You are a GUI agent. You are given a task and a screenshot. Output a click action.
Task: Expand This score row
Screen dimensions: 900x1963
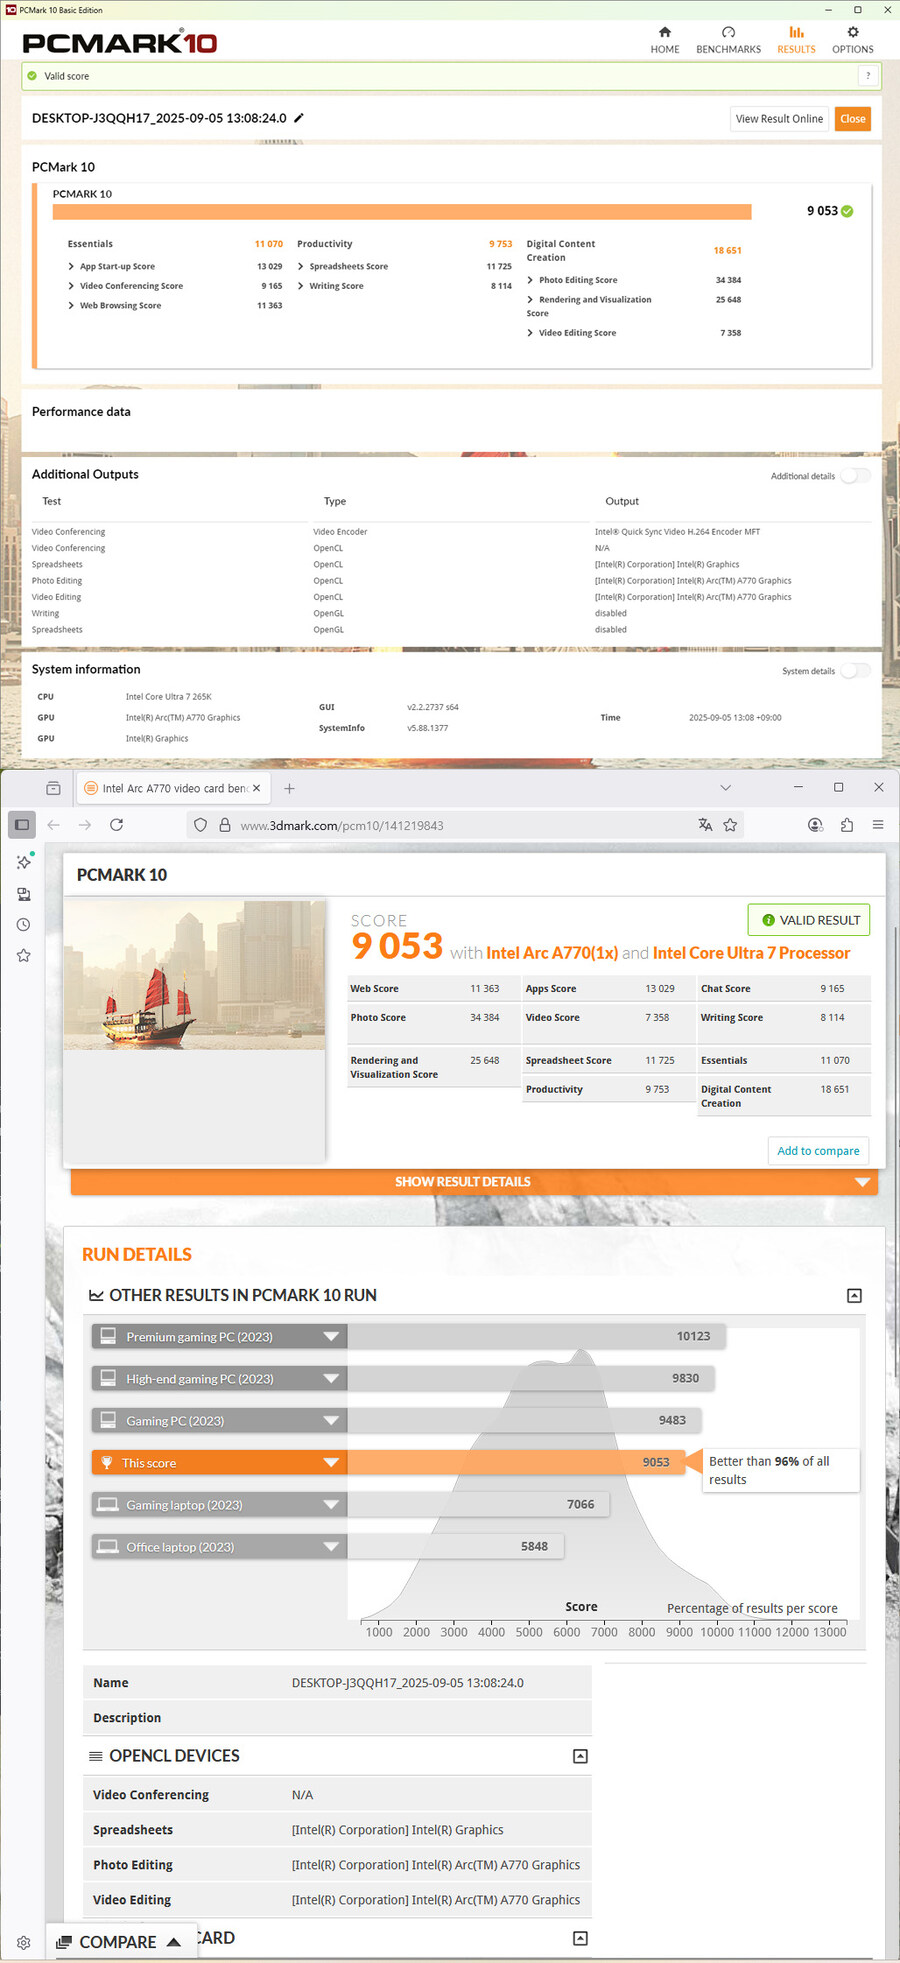coord(219,1463)
